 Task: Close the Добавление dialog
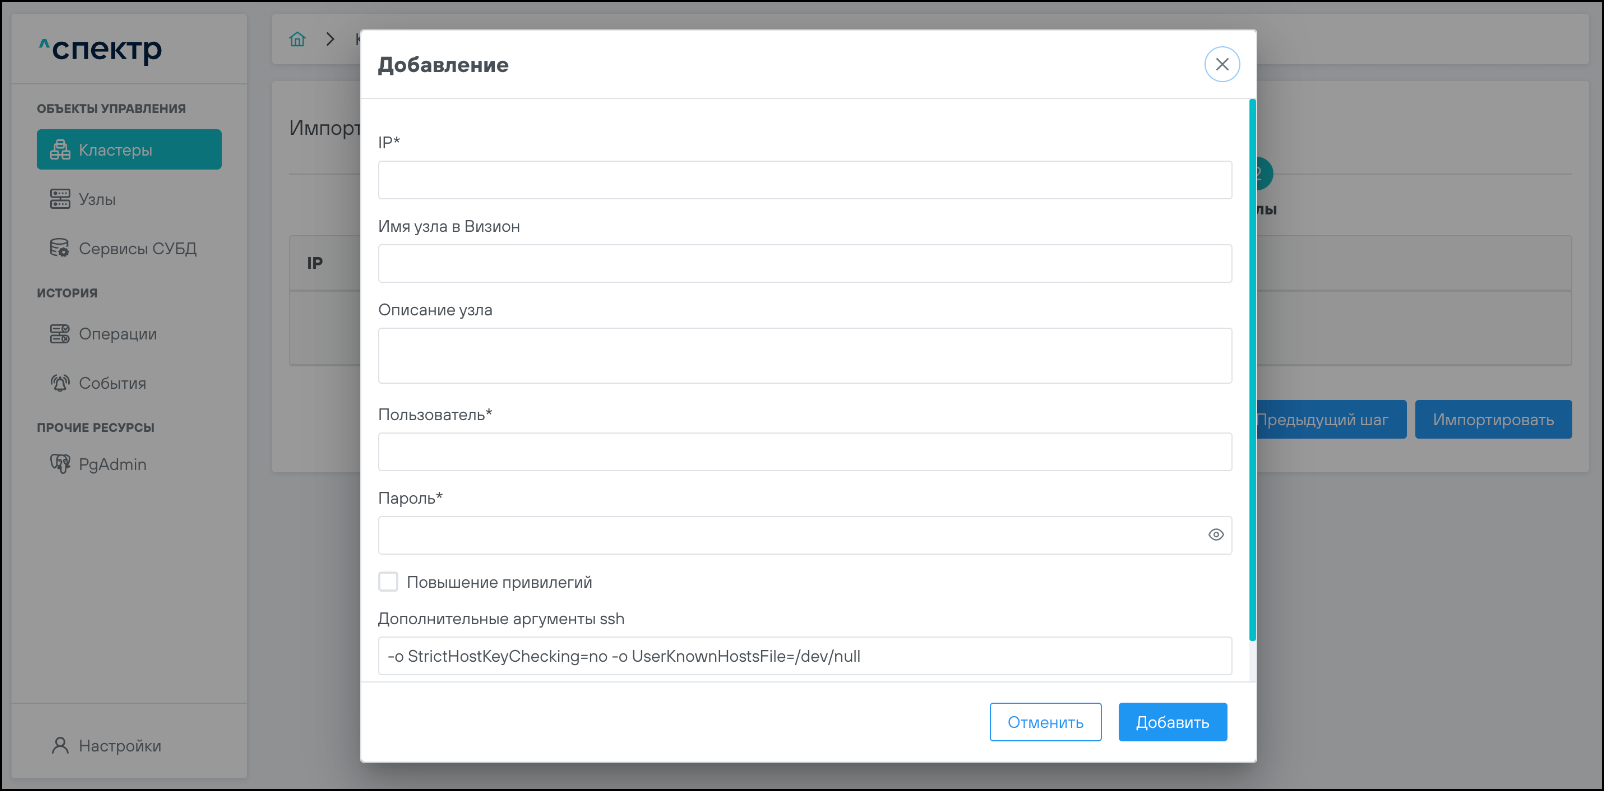point(1222,64)
